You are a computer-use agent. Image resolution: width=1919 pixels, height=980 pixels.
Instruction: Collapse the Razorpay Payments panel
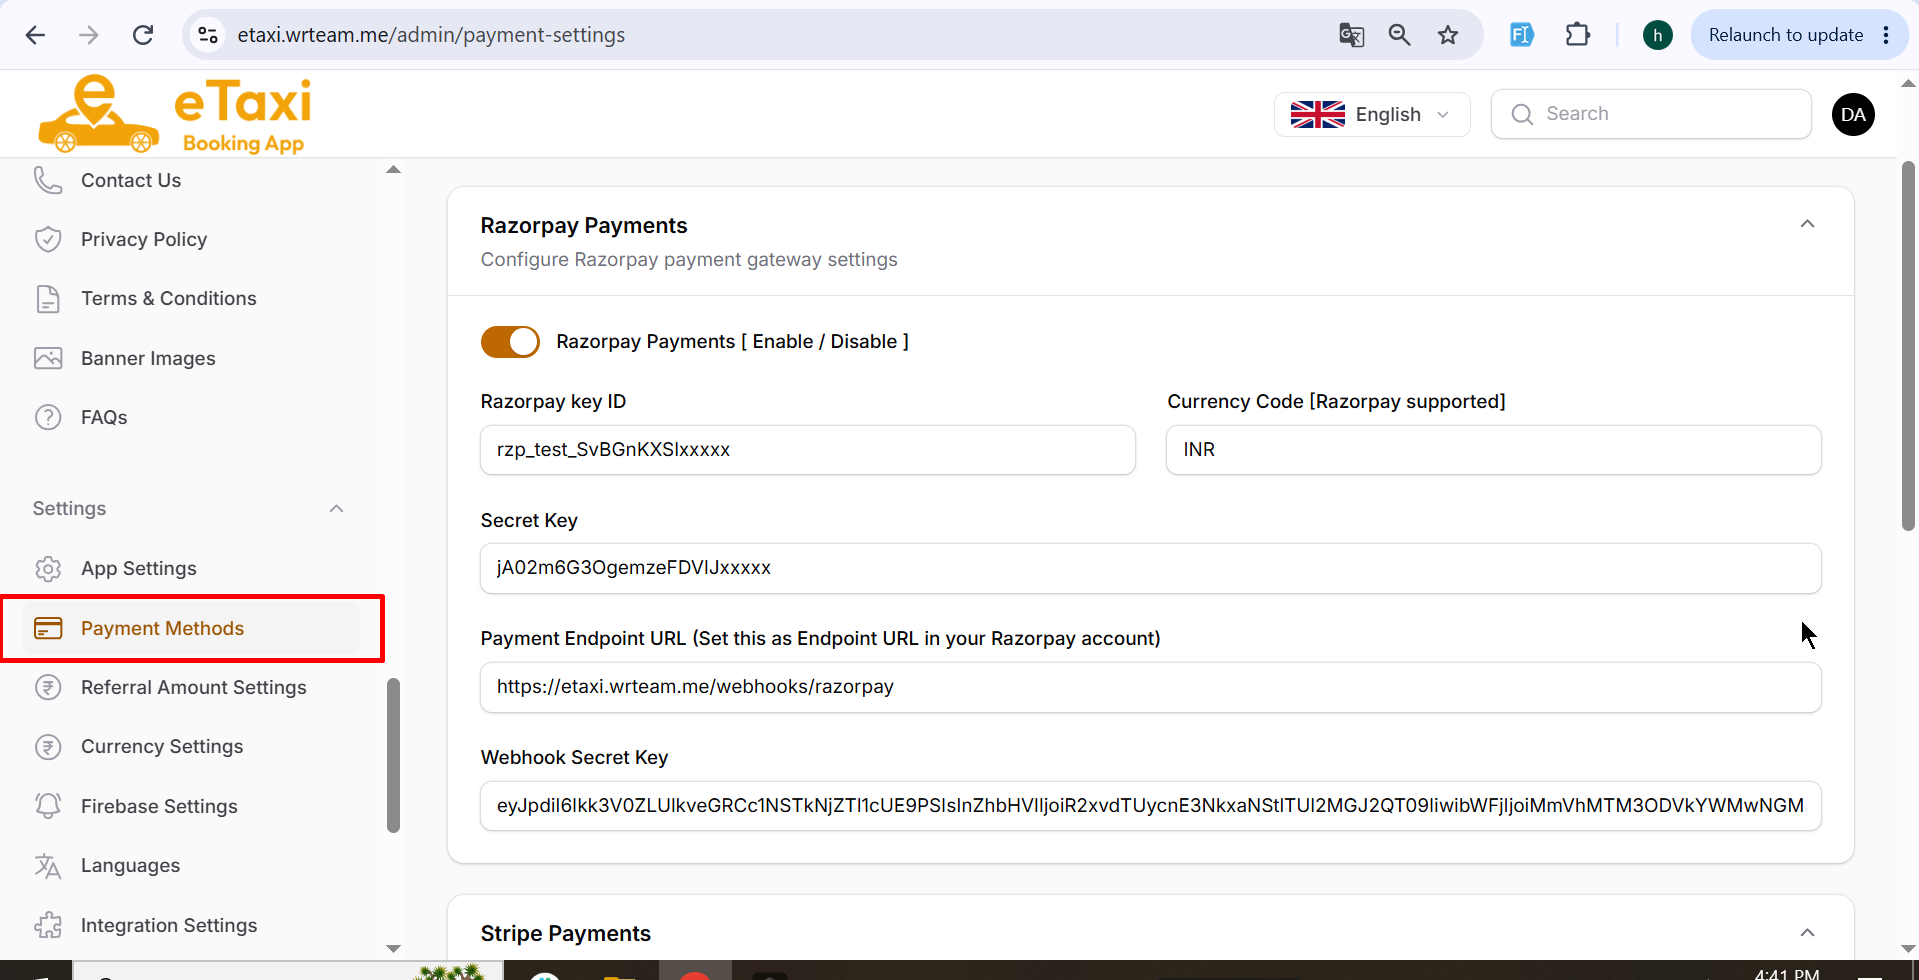[1807, 224]
